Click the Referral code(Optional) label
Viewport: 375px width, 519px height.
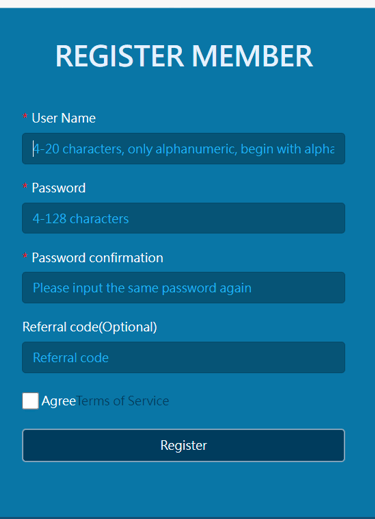point(90,327)
